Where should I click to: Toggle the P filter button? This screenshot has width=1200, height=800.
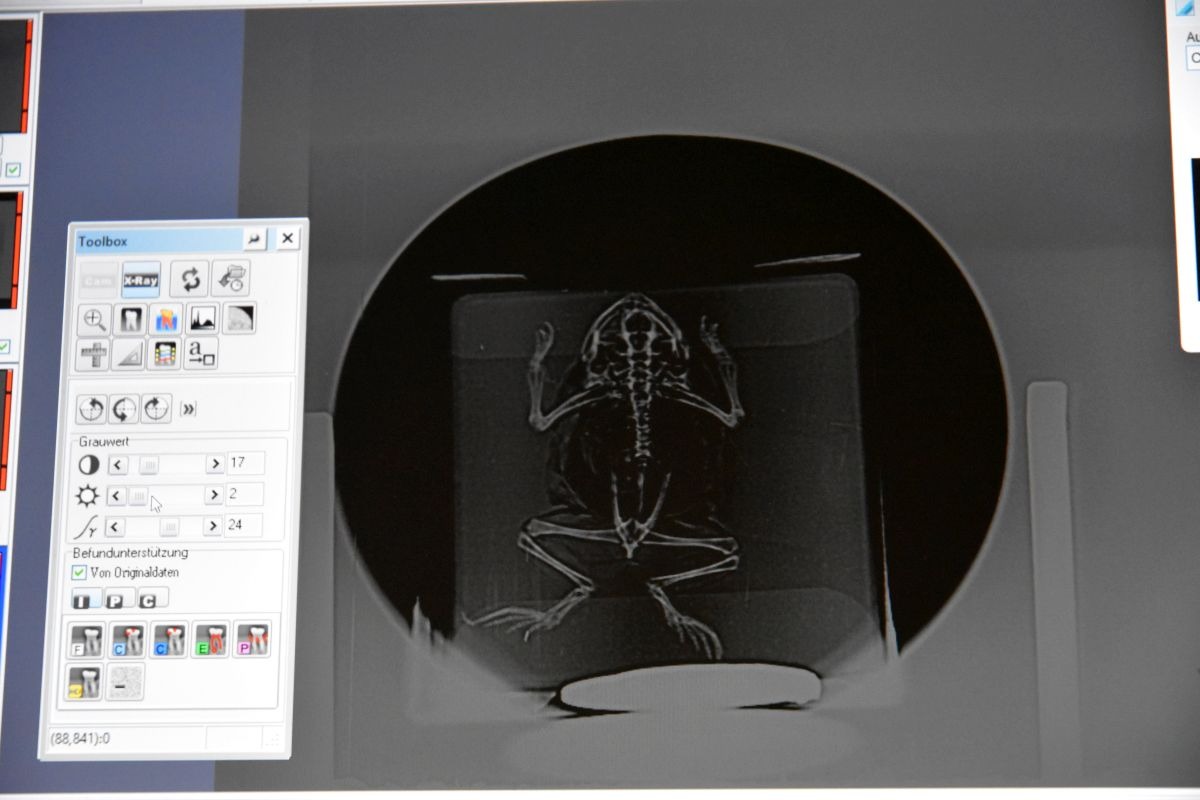click(118, 599)
